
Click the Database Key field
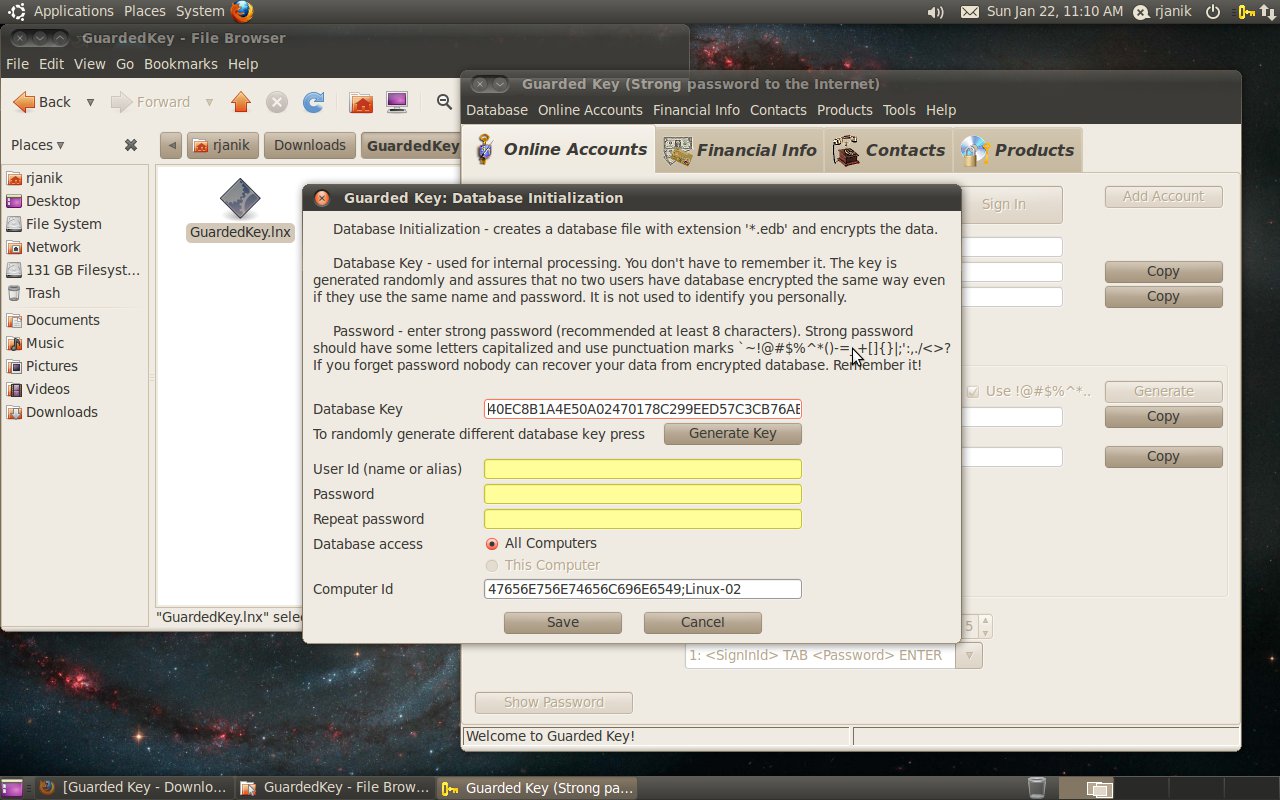(643, 409)
